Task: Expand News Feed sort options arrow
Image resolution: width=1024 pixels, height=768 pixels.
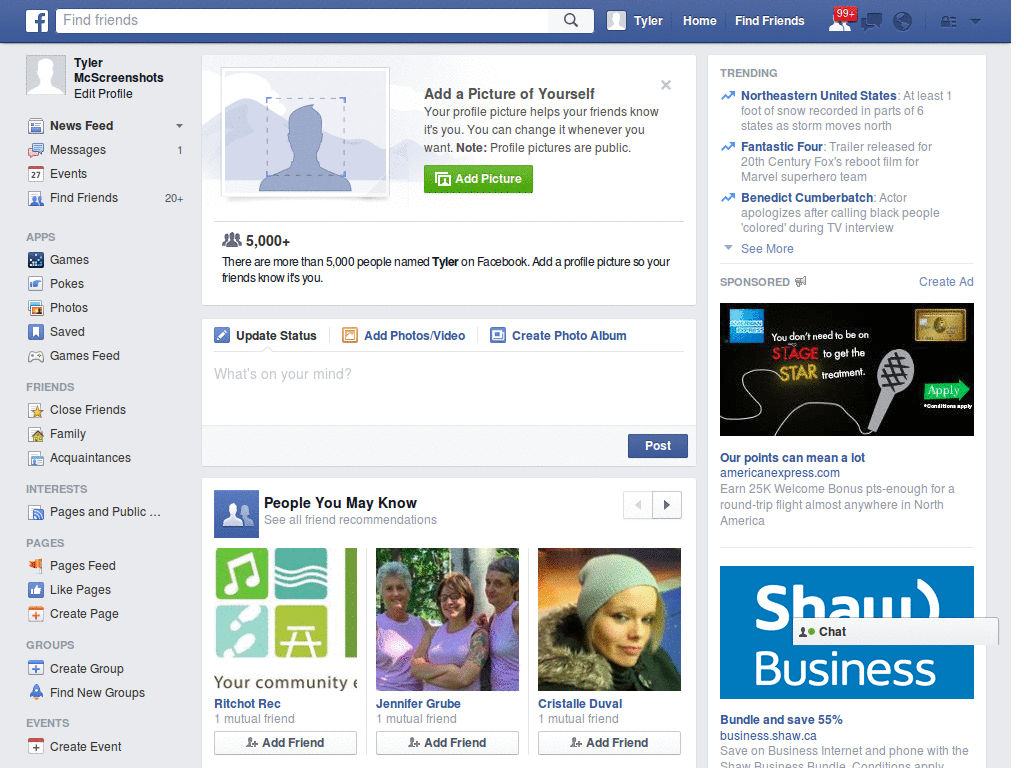Action: click(x=179, y=125)
